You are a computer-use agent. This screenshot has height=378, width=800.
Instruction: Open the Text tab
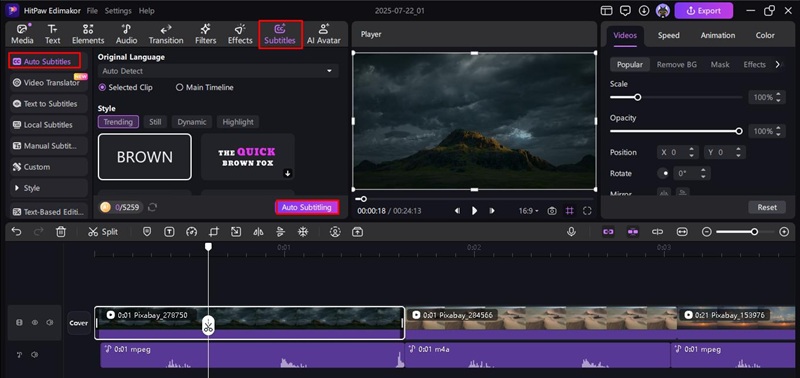tap(53, 35)
